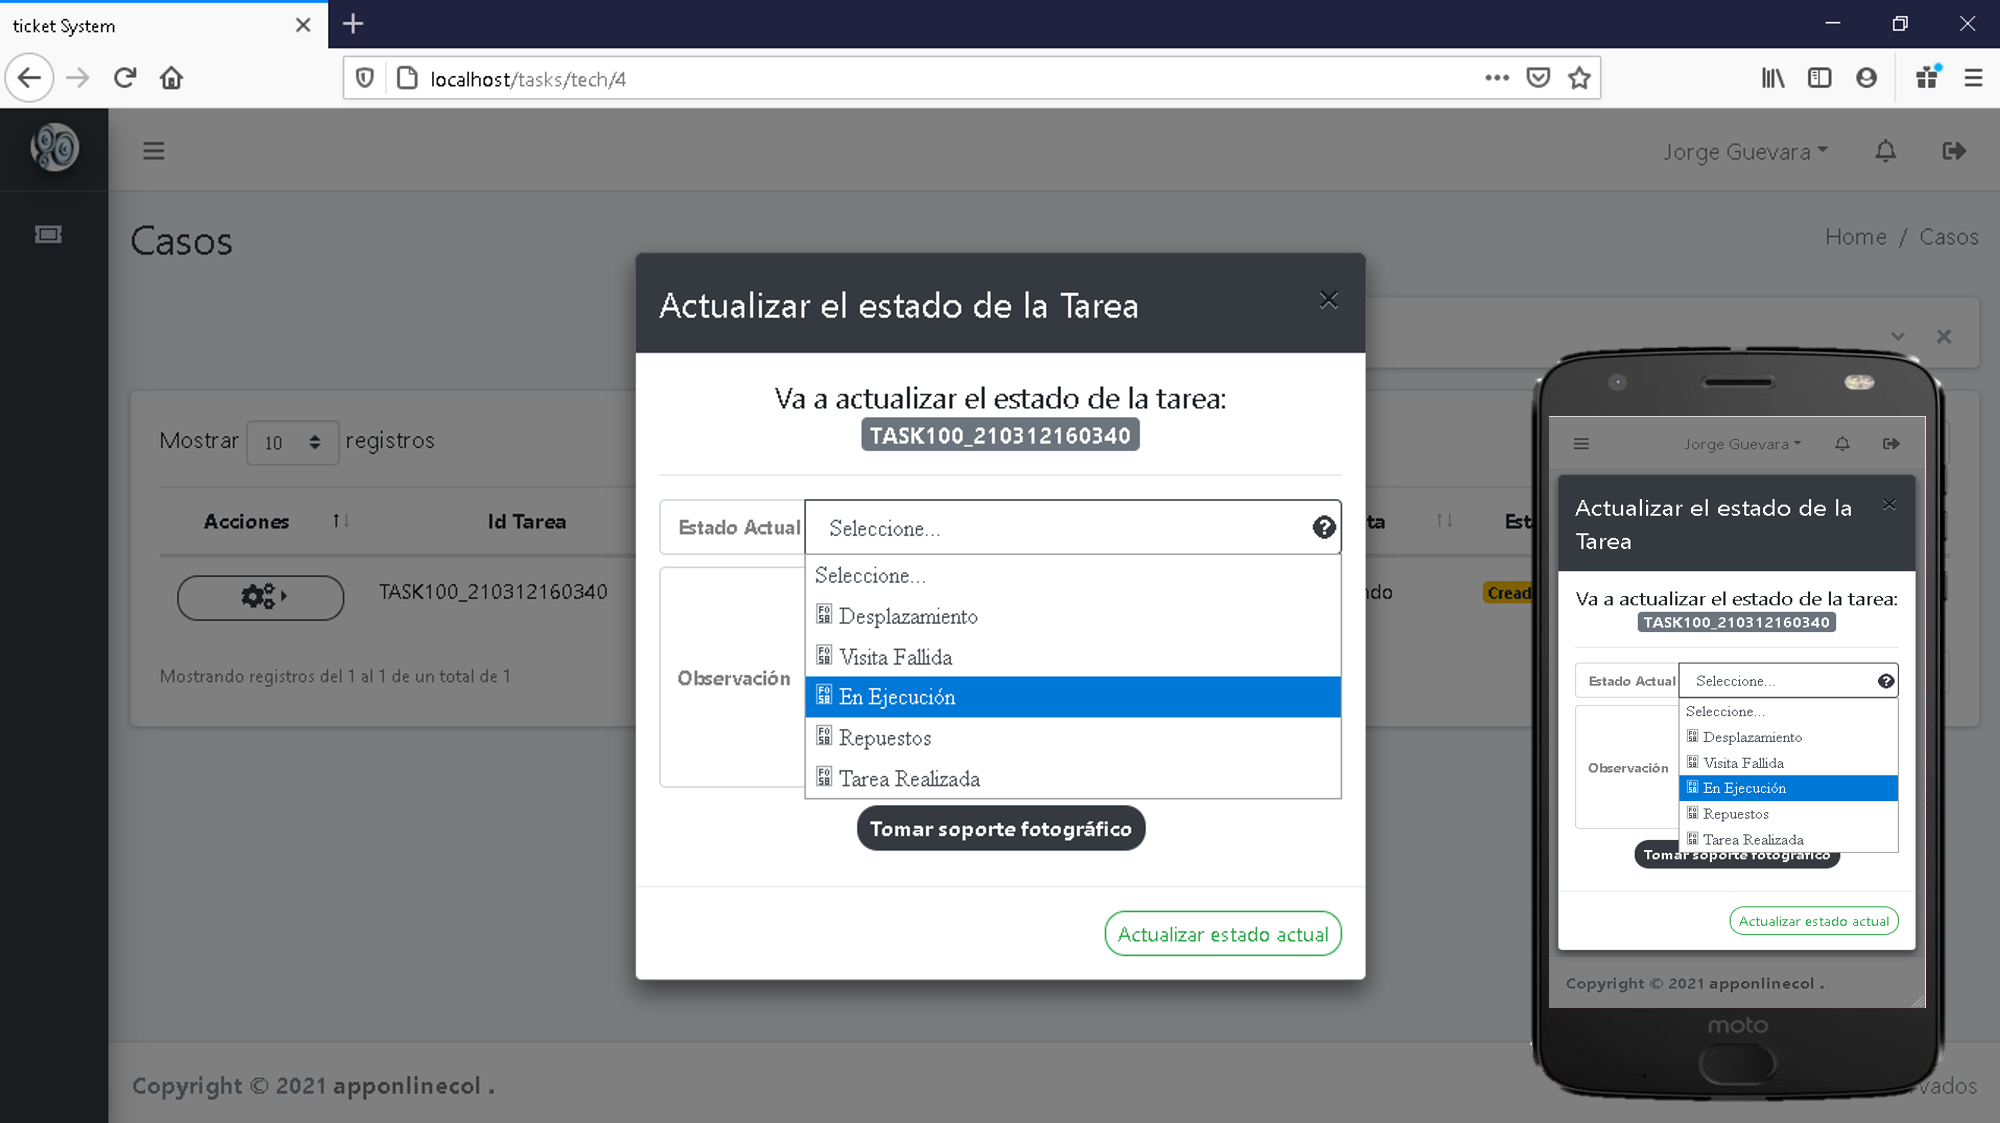2000x1123 pixels.
Task: Open page actions three-dot menu
Action: click(1497, 78)
